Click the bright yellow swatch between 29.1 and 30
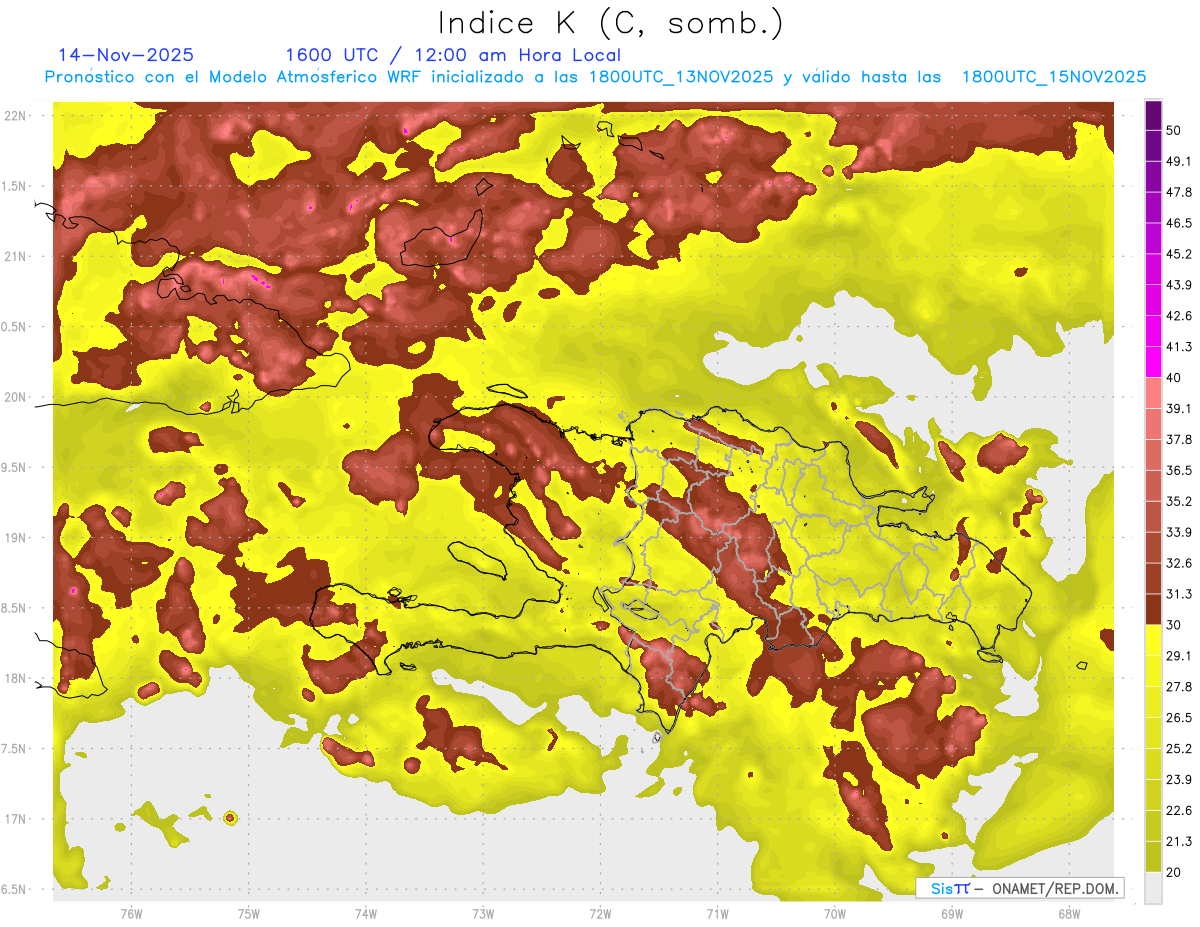The height and width of the screenshot is (927, 1200). [1153, 640]
